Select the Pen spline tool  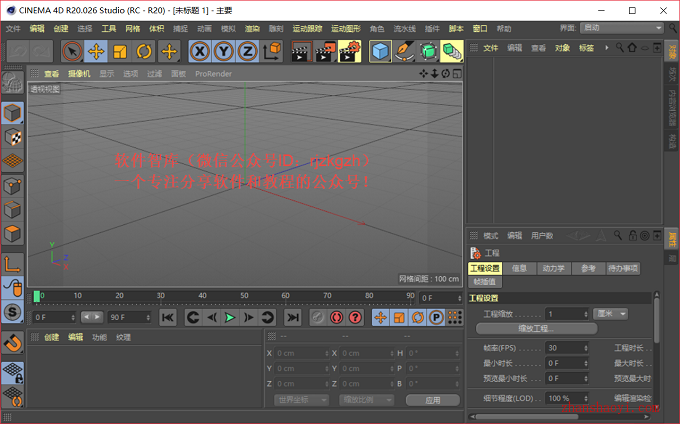coord(404,52)
